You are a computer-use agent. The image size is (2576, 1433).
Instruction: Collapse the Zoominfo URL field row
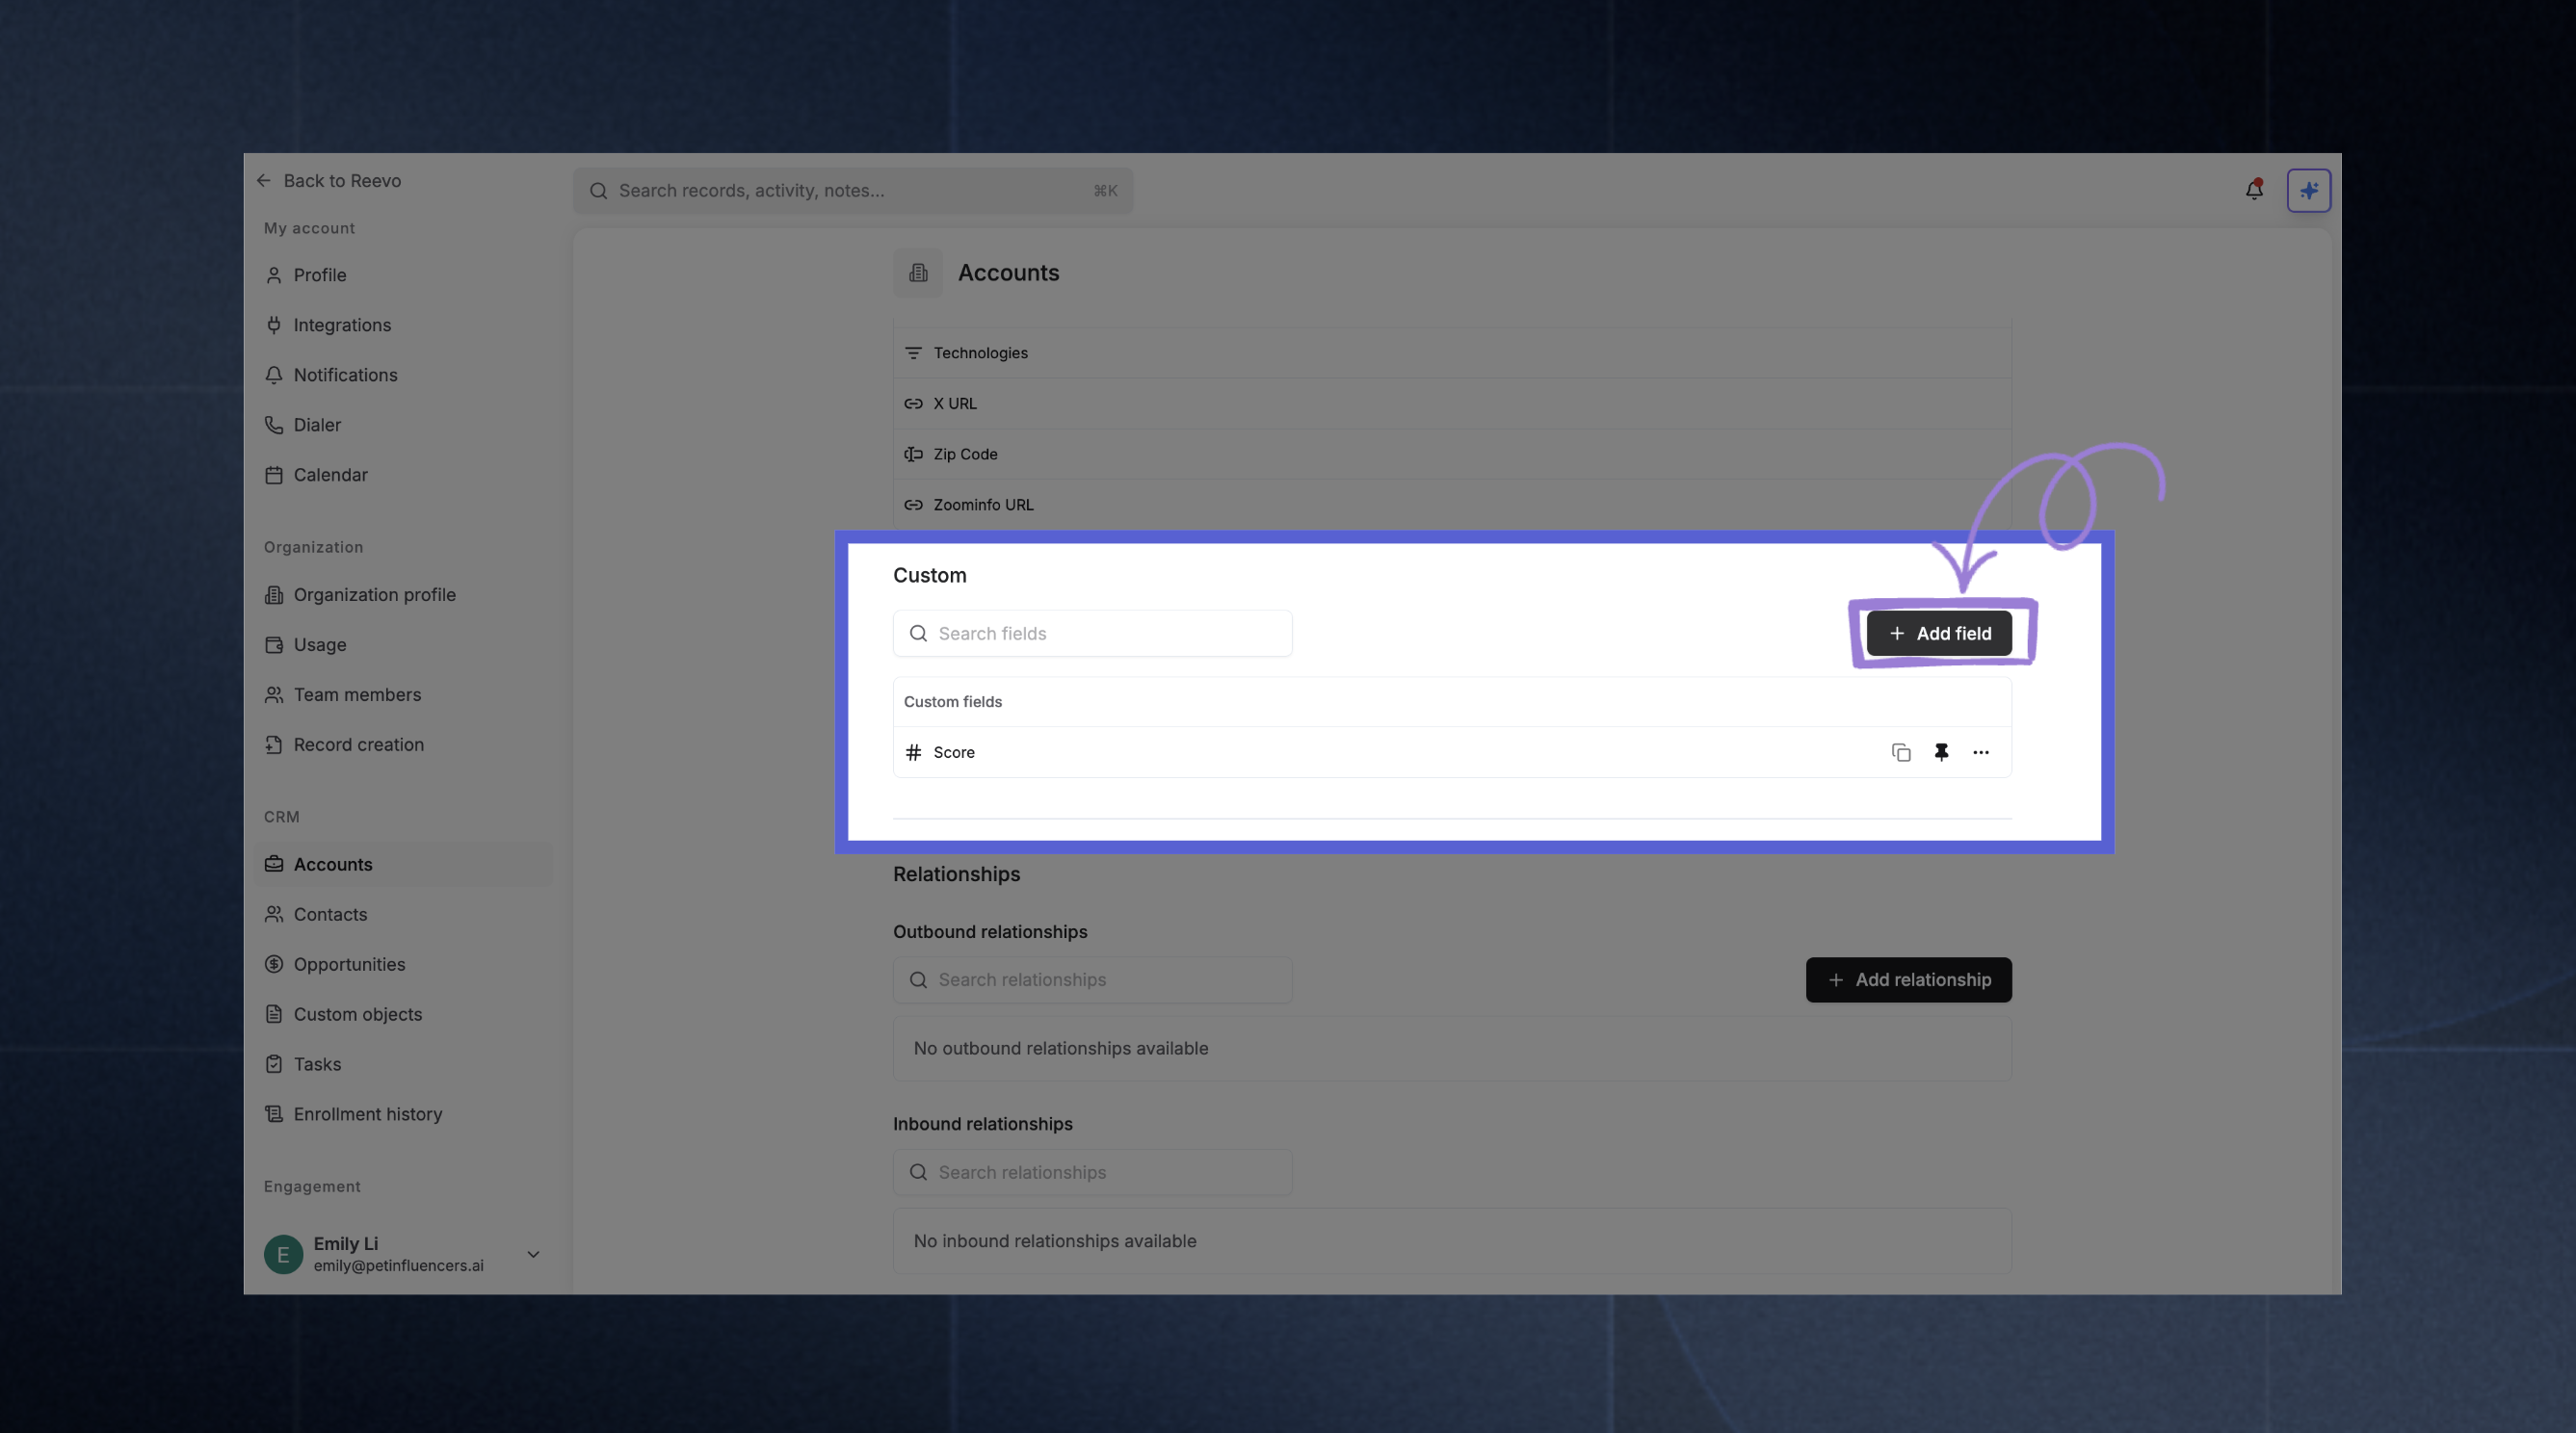[983, 504]
